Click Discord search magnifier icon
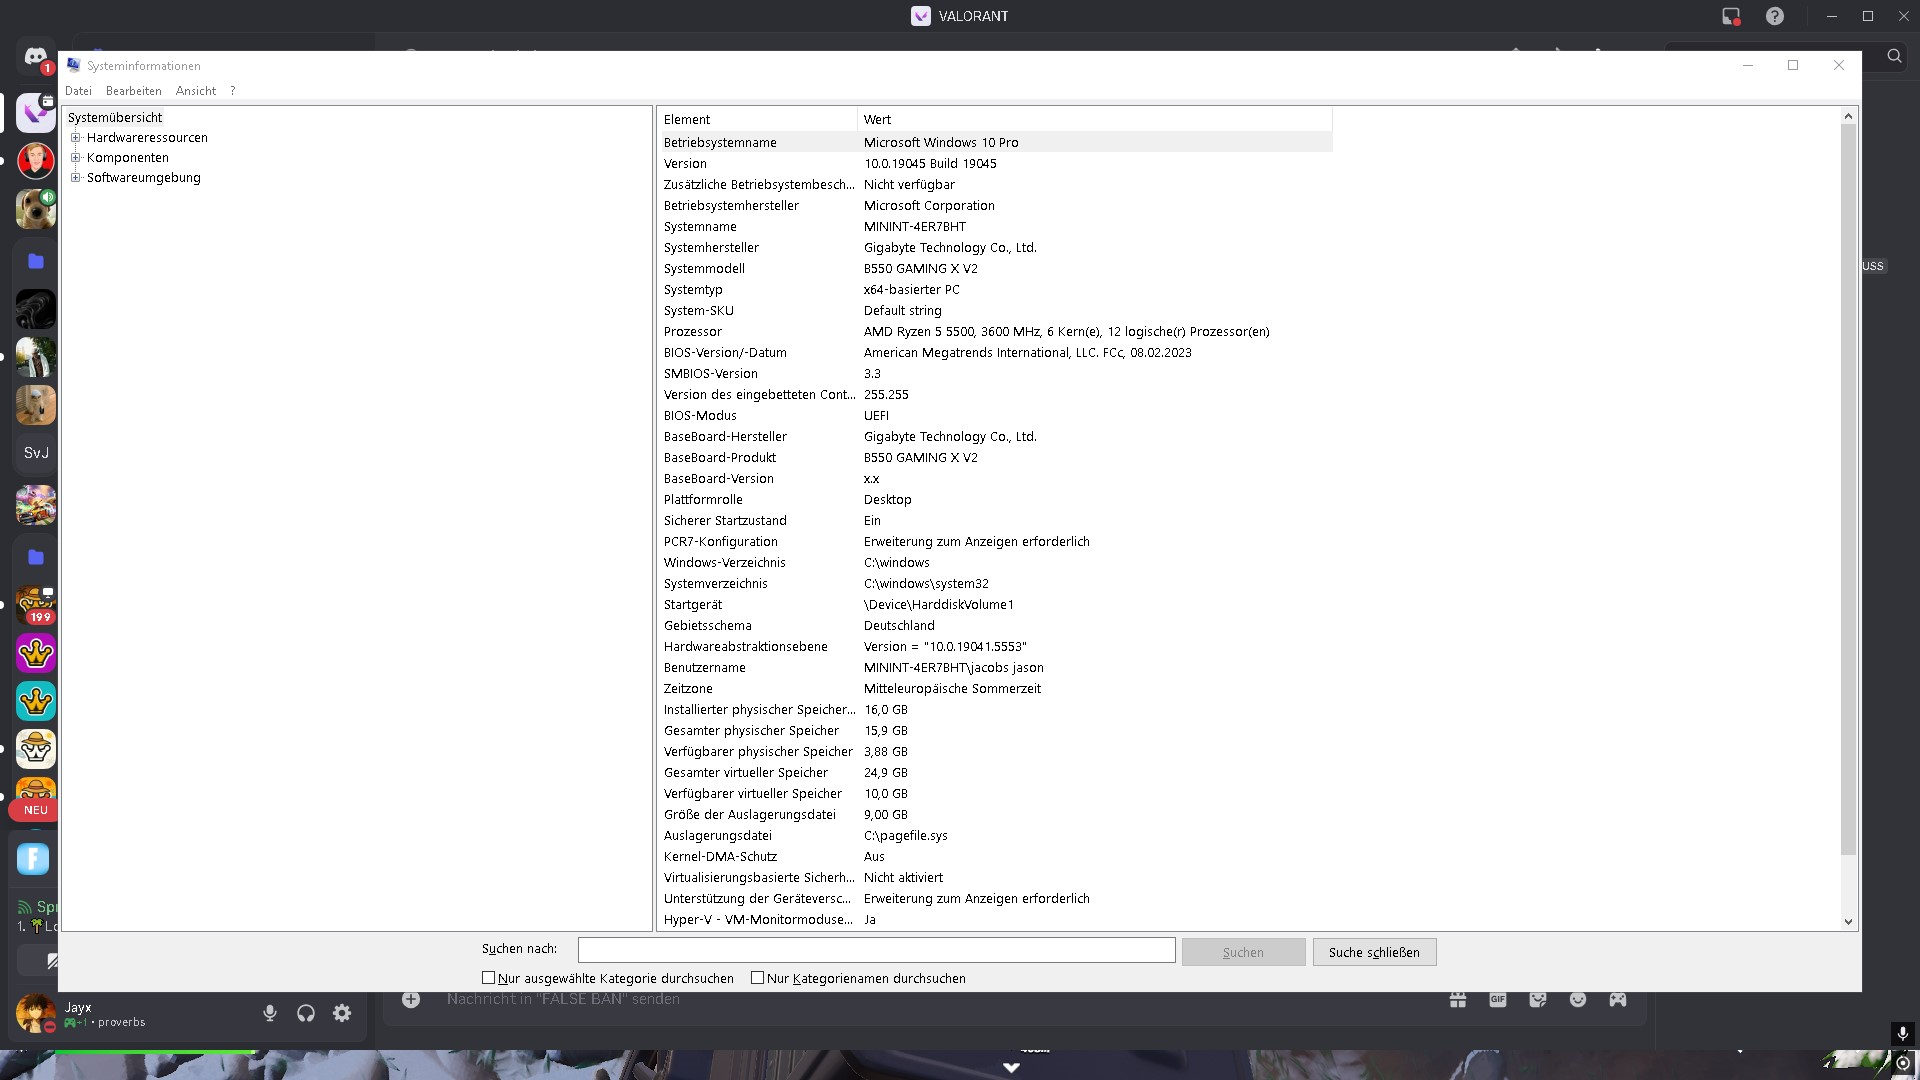The width and height of the screenshot is (1920, 1080). [x=1894, y=56]
